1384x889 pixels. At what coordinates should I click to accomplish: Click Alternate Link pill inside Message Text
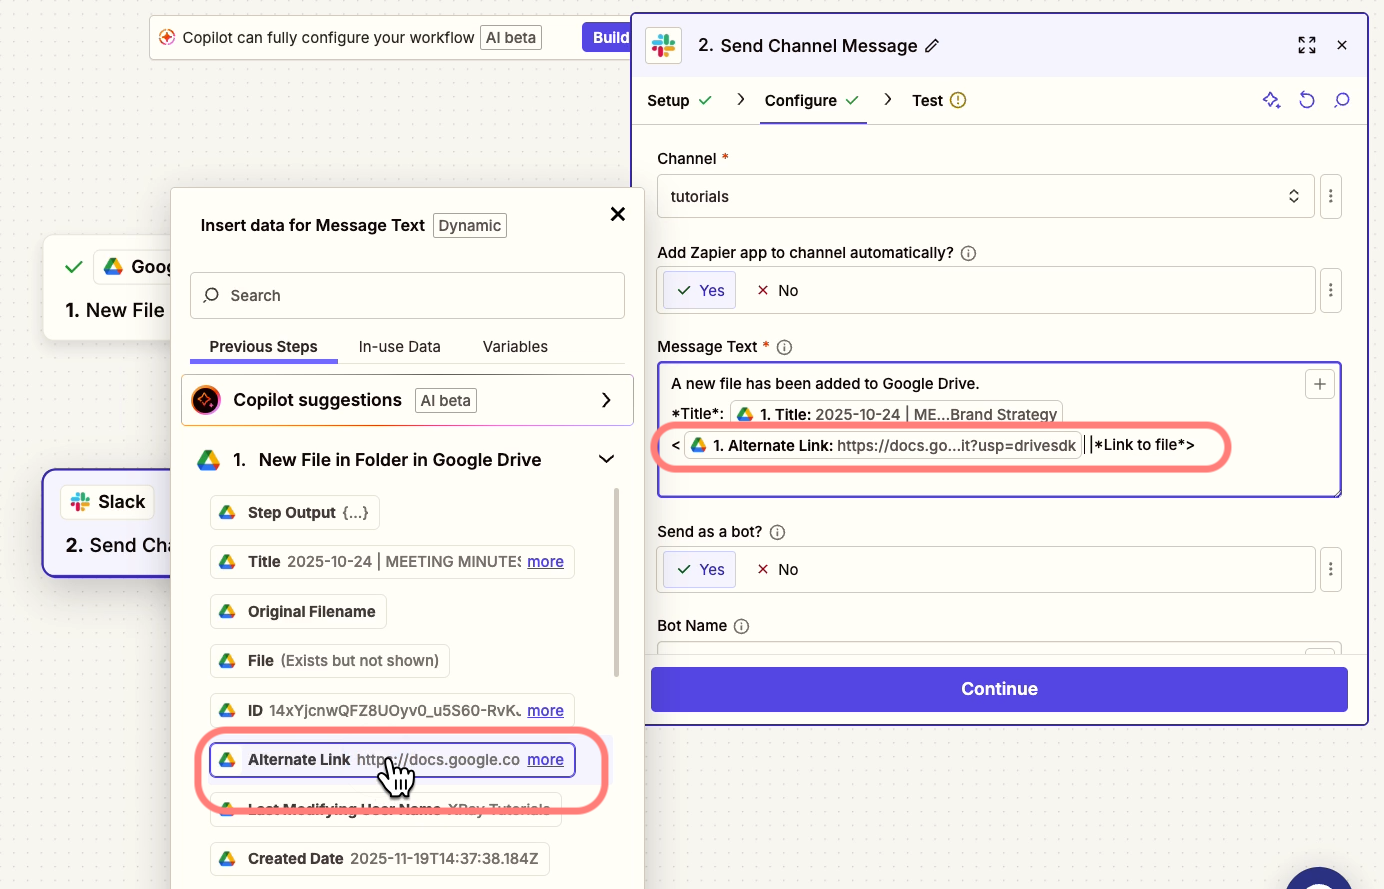coord(883,446)
